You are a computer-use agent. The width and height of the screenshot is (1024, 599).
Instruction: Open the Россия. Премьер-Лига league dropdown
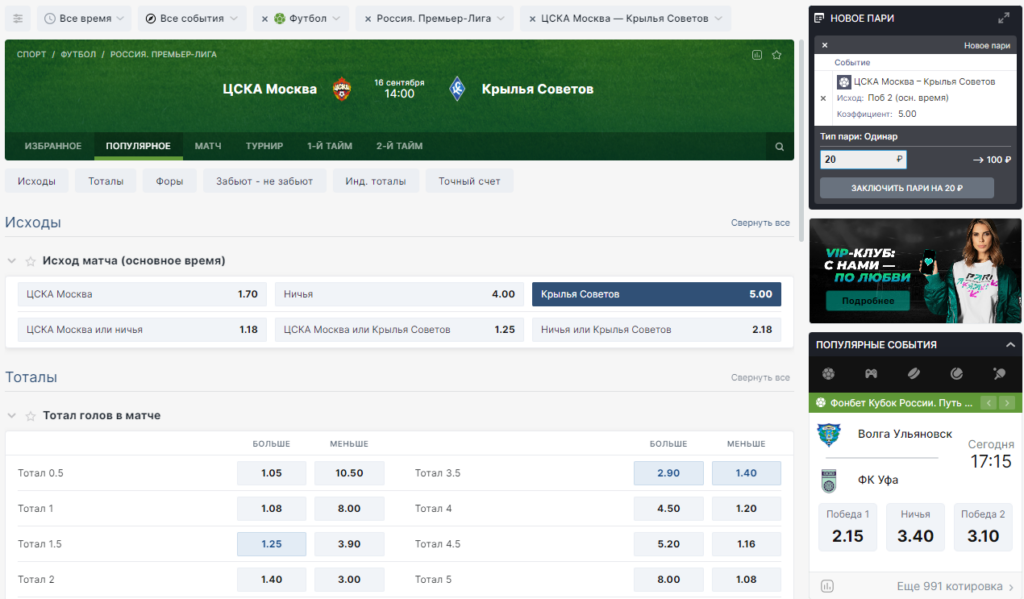click(441, 18)
